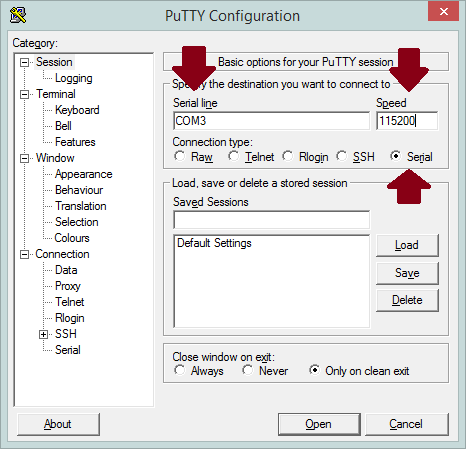Image resolution: width=466 pixels, height=449 pixels.
Task: Open the Appearance settings category
Action: point(83,174)
